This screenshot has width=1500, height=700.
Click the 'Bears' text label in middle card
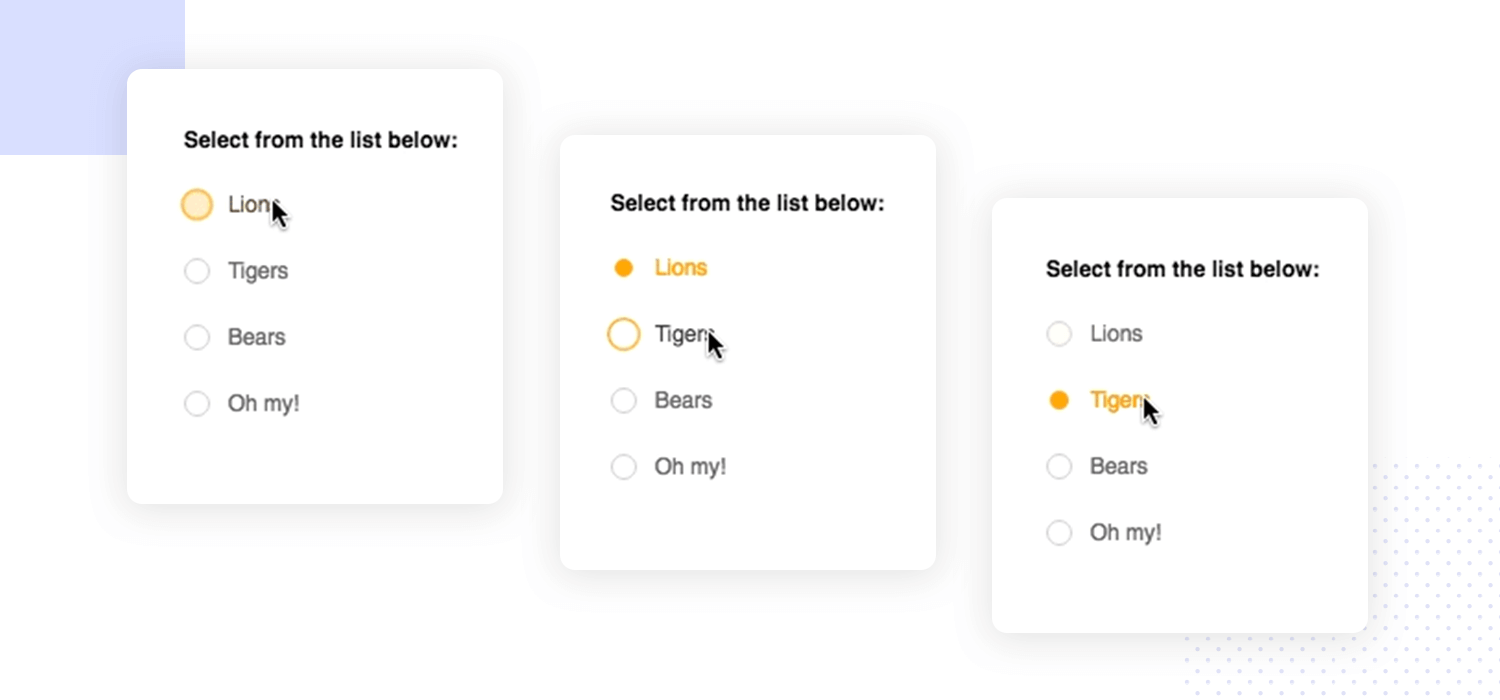tap(684, 401)
